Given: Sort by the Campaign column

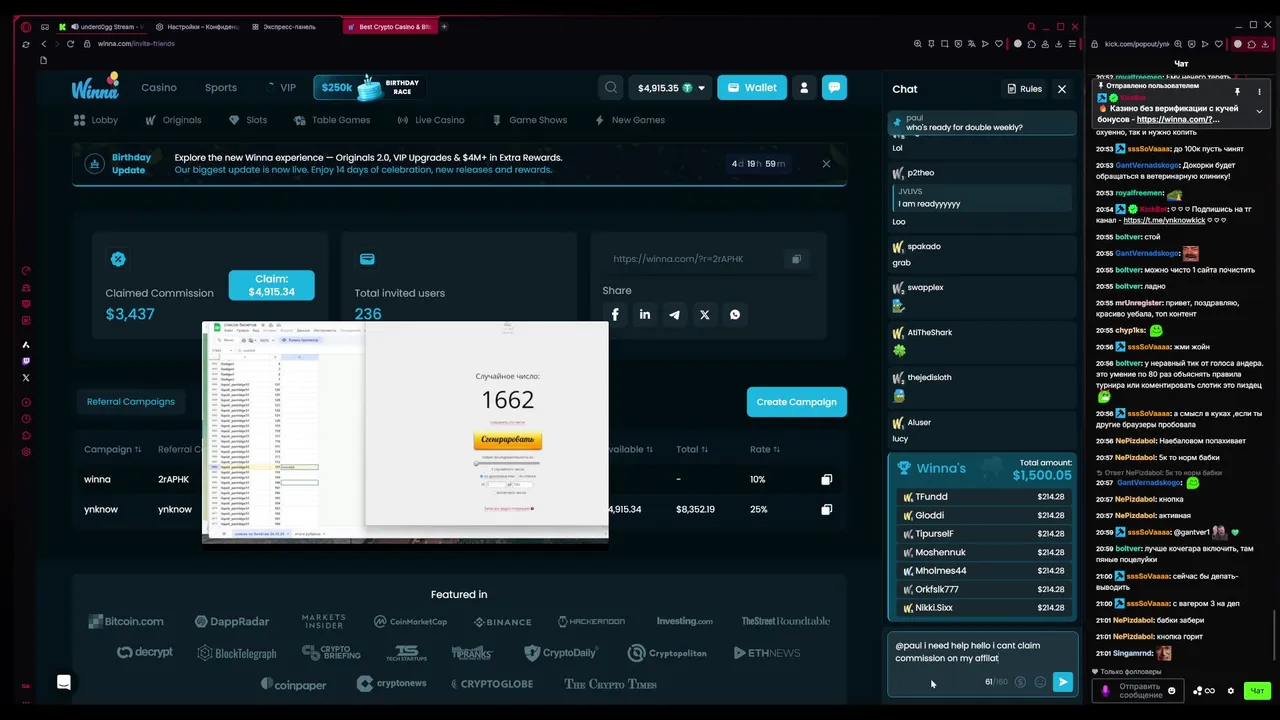Looking at the screenshot, I should click(112, 450).
